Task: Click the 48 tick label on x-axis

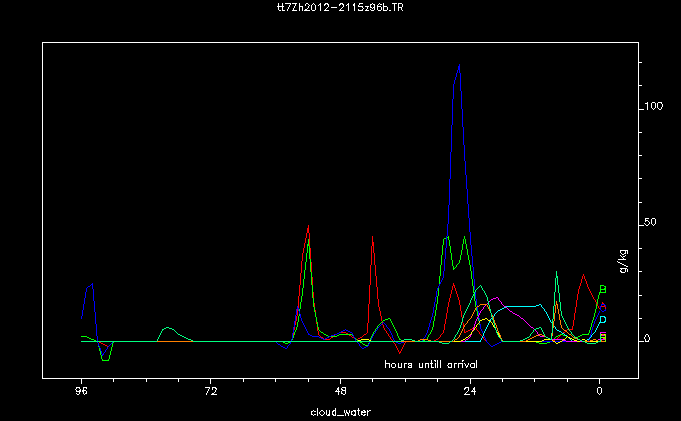Action: click(x=340, y=393)
